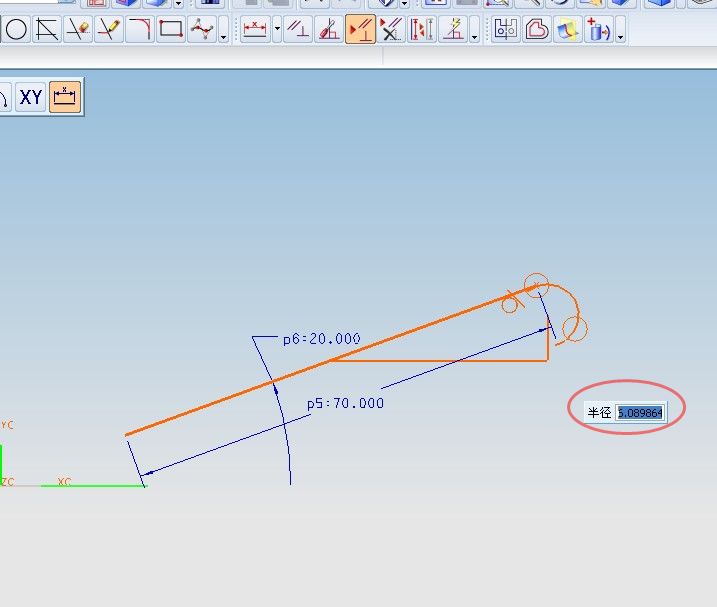Toggle the lightning Inferred Constraints icon
This screenshot has height=607, width=717.
[453, 30]
